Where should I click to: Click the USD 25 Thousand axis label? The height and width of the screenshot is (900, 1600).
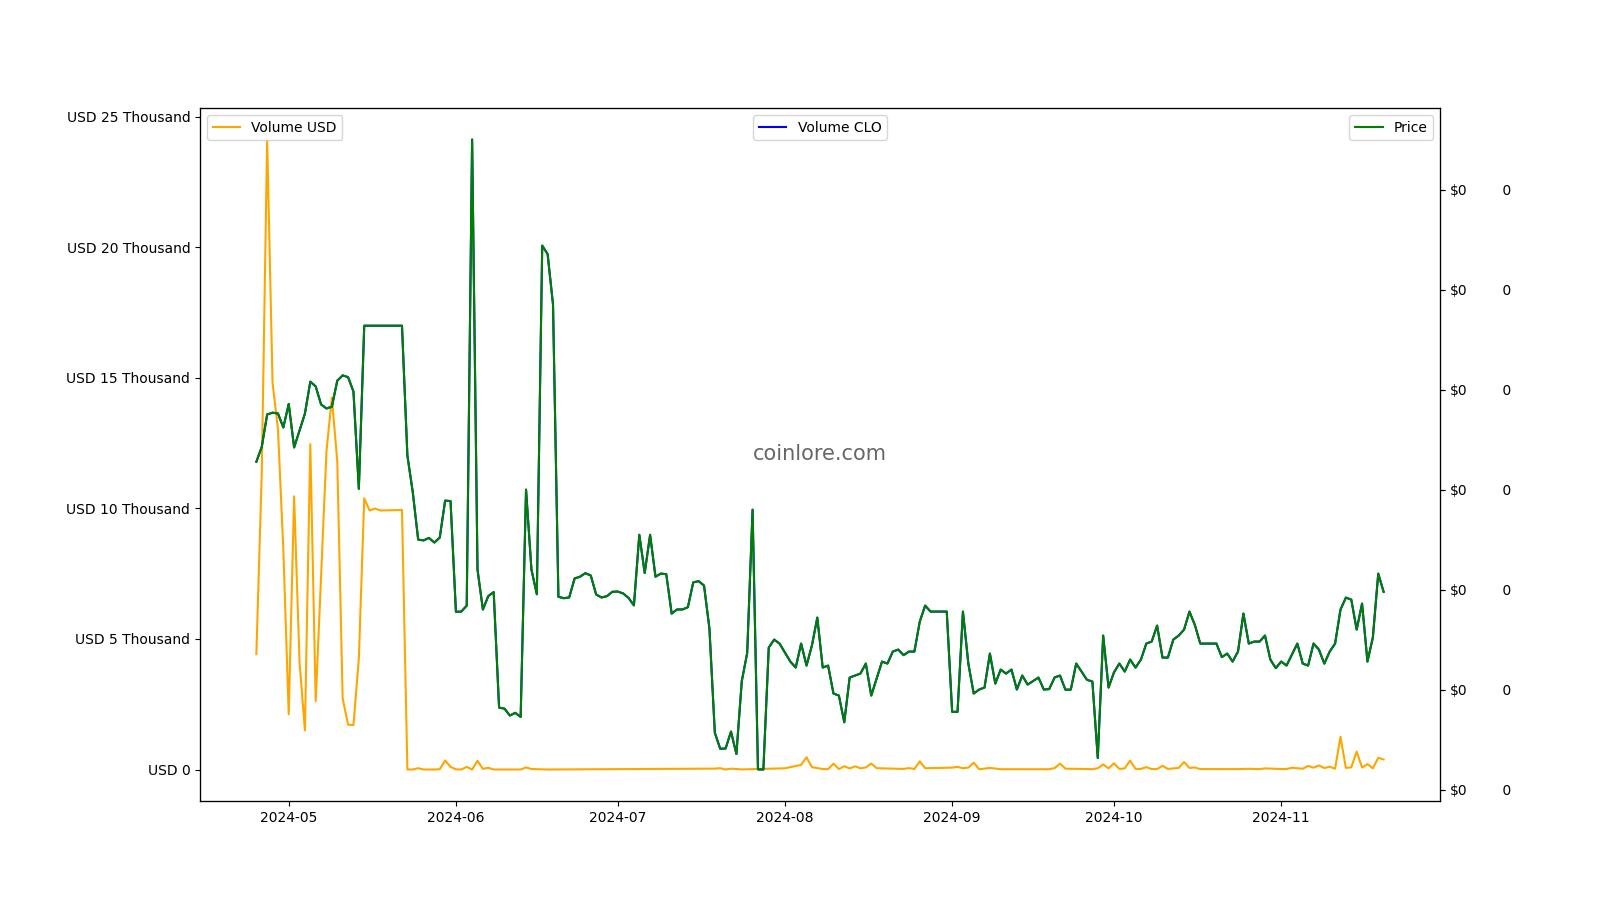[128, 117]
